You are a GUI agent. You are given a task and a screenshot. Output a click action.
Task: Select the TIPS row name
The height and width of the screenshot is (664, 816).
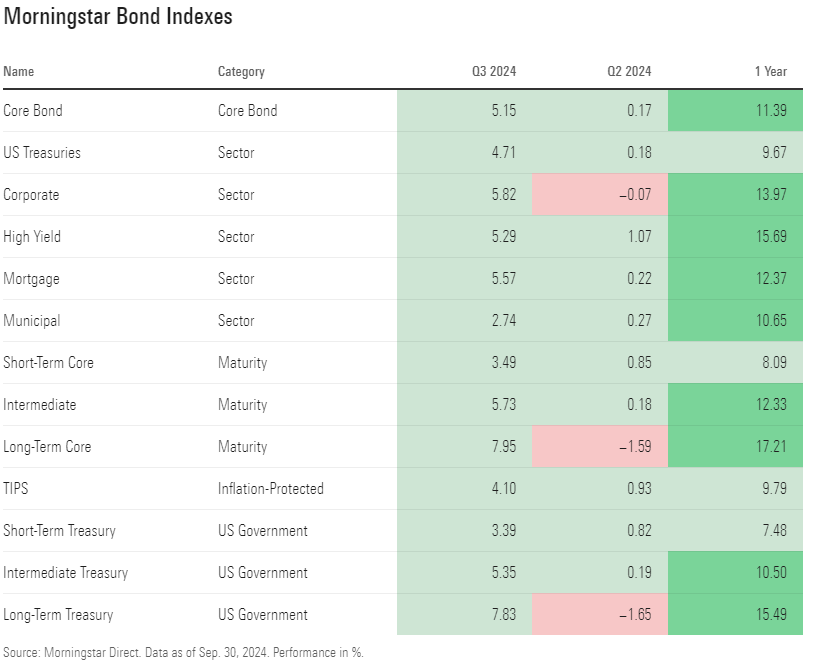pyautogui.click(x=17, y=489)
